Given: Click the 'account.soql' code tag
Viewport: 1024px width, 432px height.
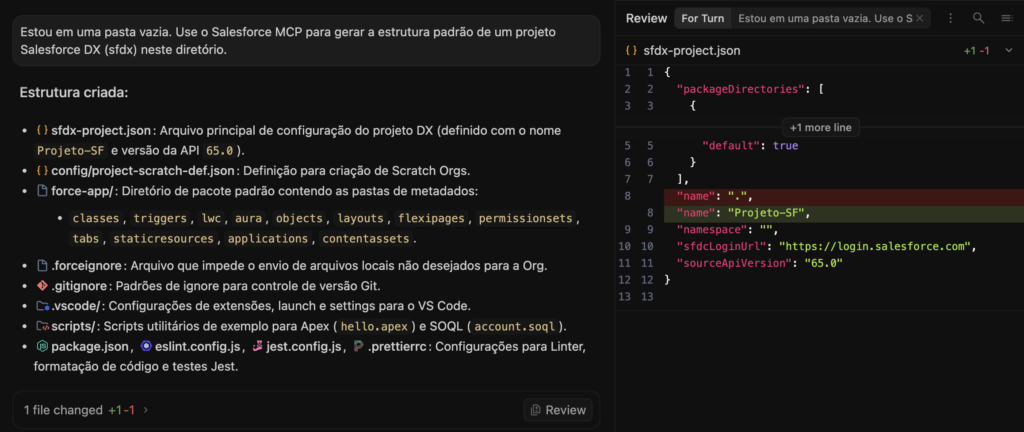Looking at the screenshot, I should [516, 326].
